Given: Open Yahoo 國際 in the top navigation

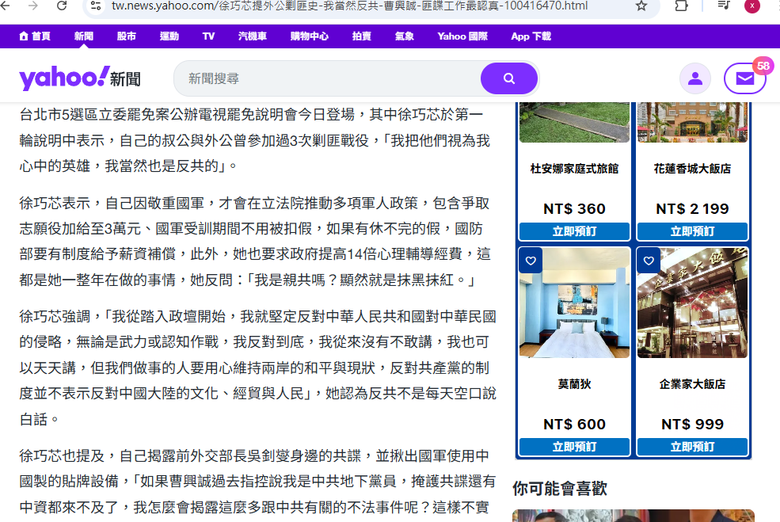Looking at the screenshot, I should pyautogui.click(x=463, y=36).
